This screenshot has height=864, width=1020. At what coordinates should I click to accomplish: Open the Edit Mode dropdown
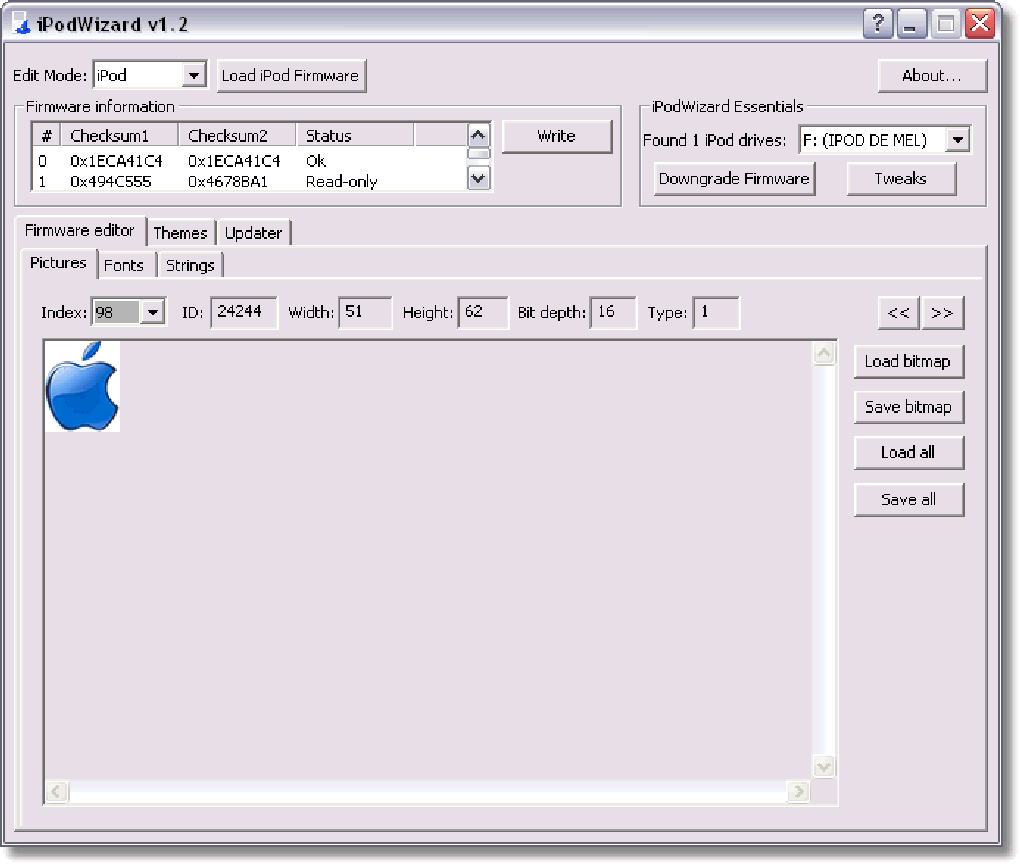[x=193, y=75]
